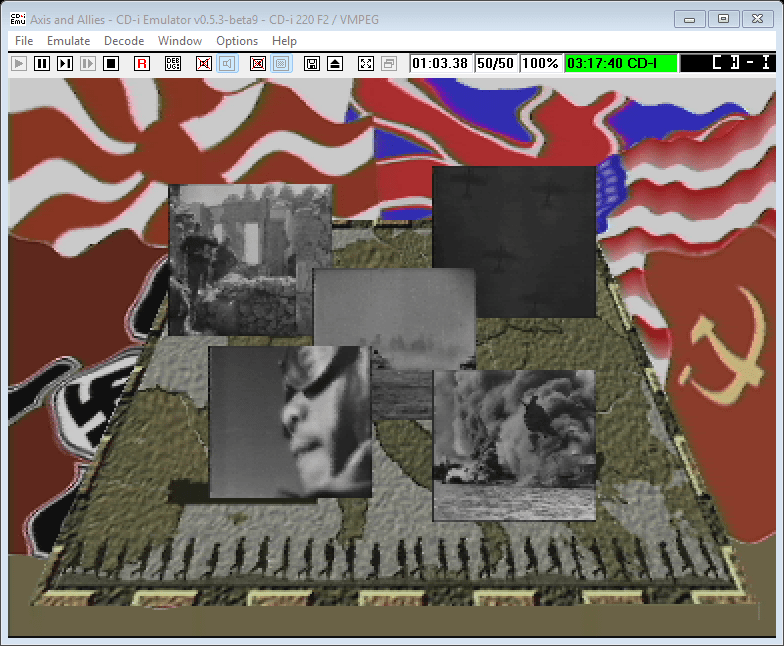Toggle the audio speaker button
The image size is (784, 646).
coord(227,63)
